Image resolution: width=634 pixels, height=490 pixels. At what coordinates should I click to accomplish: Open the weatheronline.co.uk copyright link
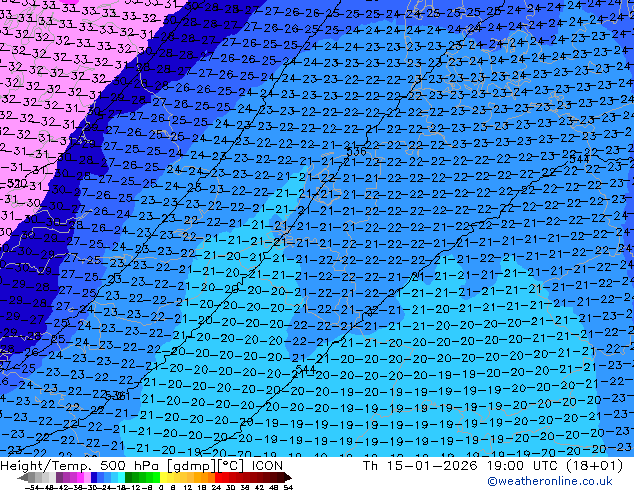point(550,481)
